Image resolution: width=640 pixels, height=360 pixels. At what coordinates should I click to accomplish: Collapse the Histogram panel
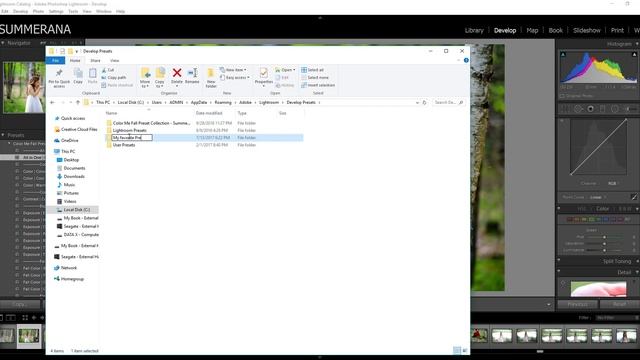637,44
